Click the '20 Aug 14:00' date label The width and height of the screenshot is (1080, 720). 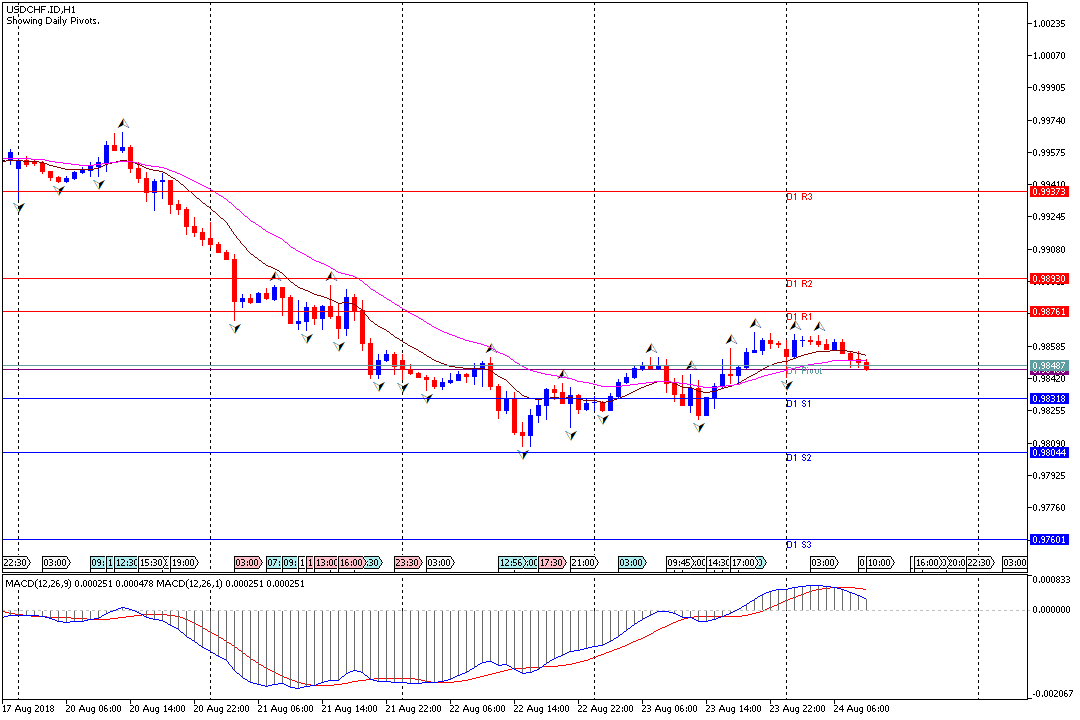click(158, 708)
